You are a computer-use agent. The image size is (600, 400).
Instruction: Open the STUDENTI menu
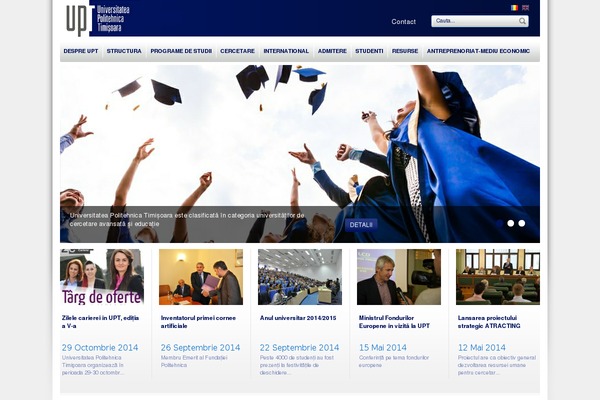click(369, 51)
